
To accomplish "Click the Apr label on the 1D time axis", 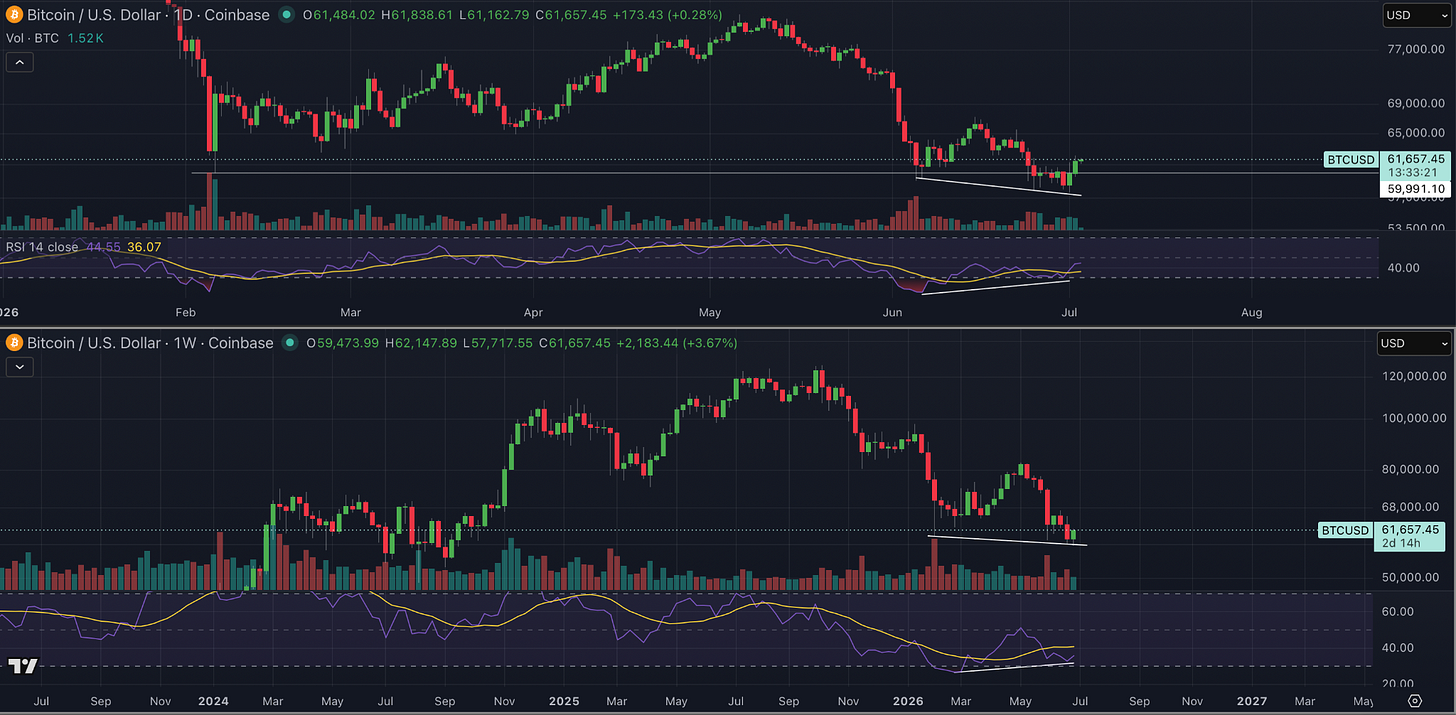I will tap(533, 312).
